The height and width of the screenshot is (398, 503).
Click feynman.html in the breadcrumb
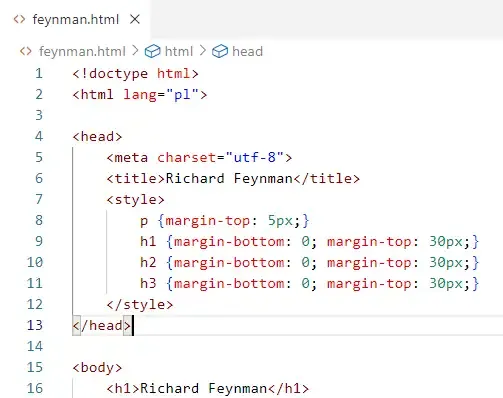(x=82, y=51)
